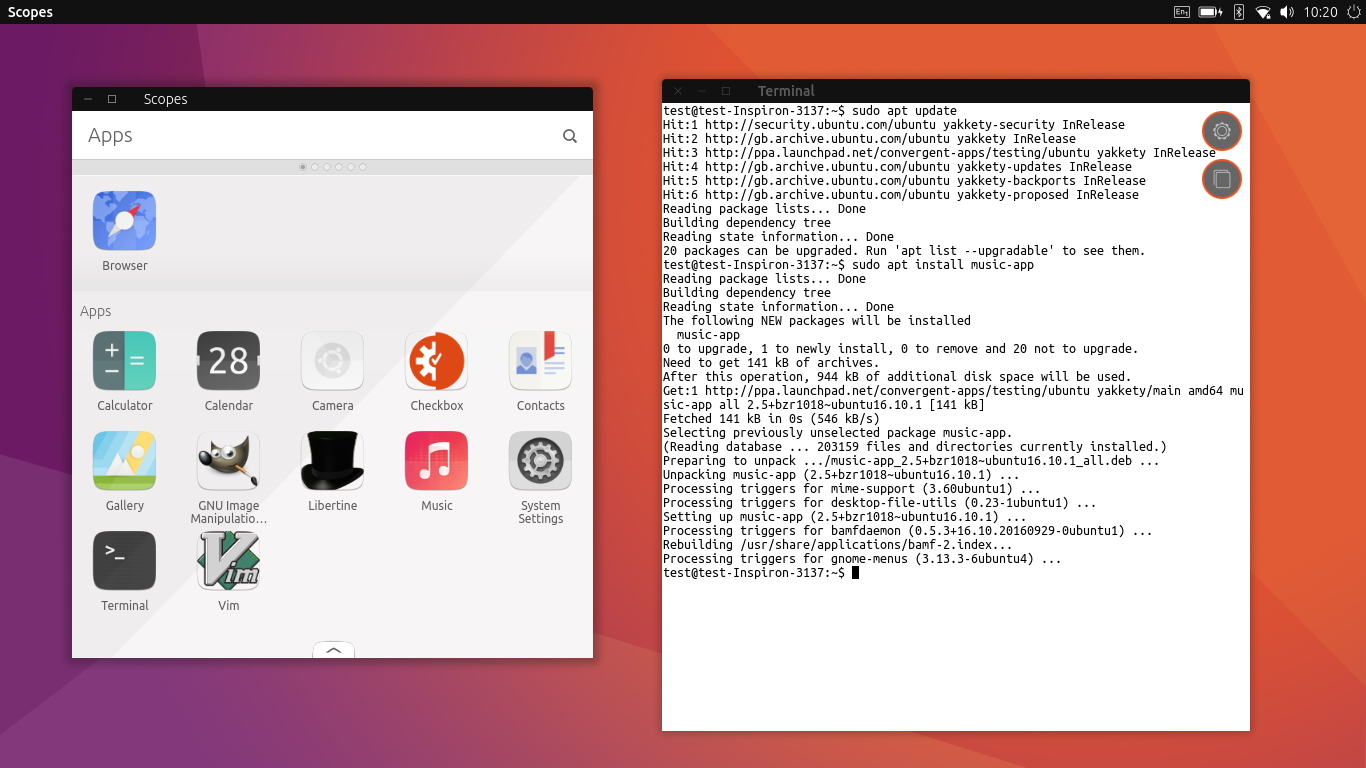Open terminal settings gear button
The image size is (1366, 768).
[x=1221, y=131]
